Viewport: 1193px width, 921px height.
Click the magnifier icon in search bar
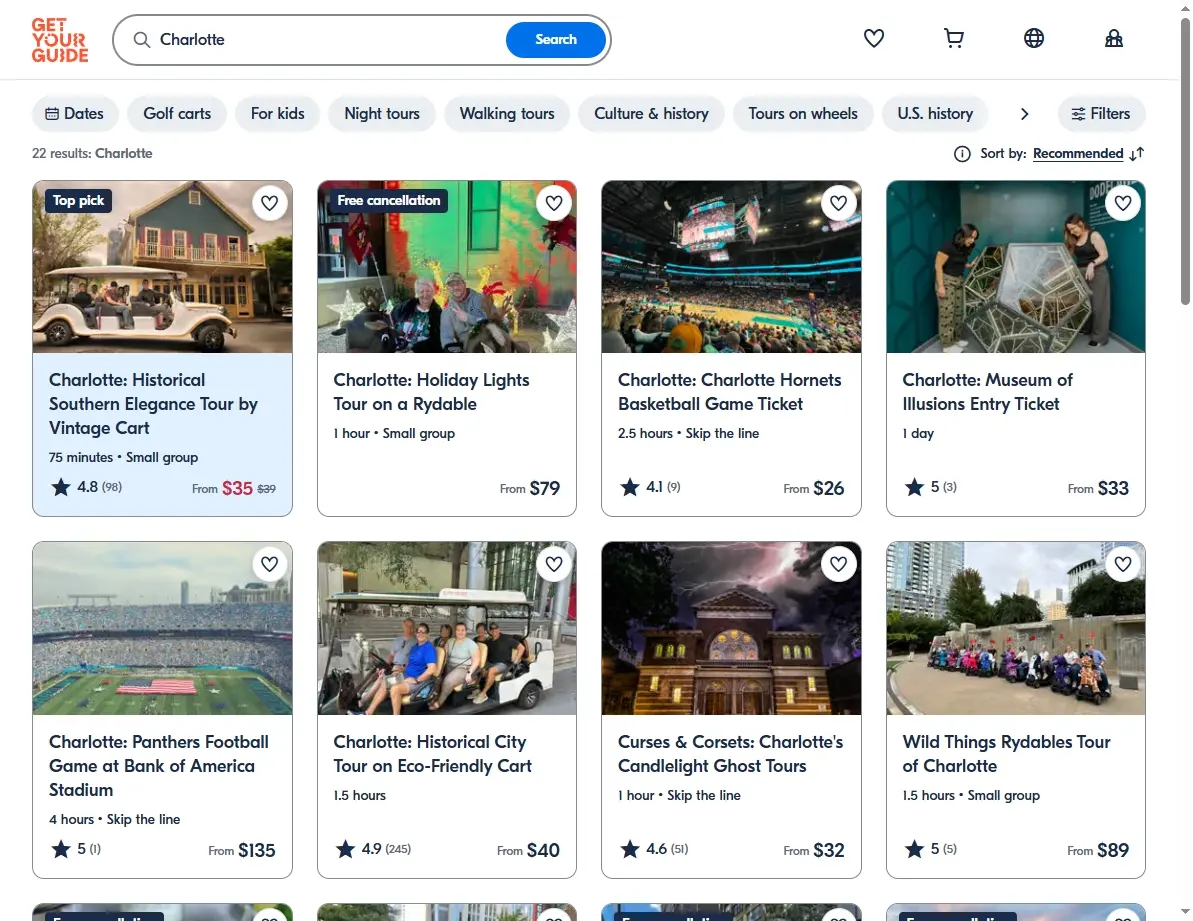coord(142,40)
